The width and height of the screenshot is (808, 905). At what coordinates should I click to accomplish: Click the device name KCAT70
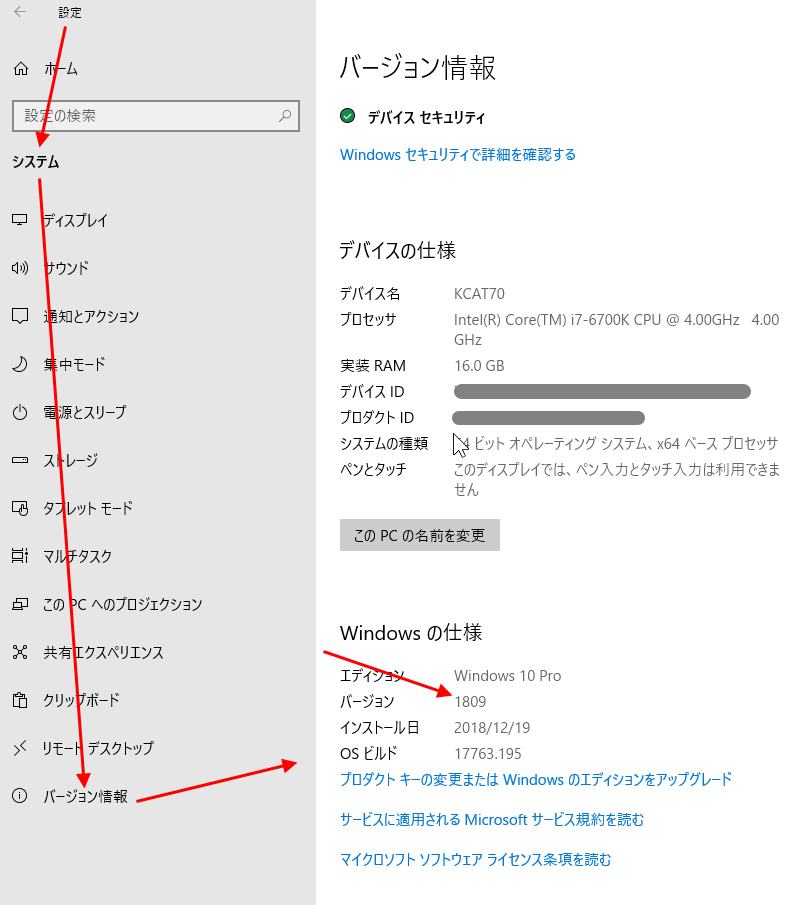click(479, 294)
